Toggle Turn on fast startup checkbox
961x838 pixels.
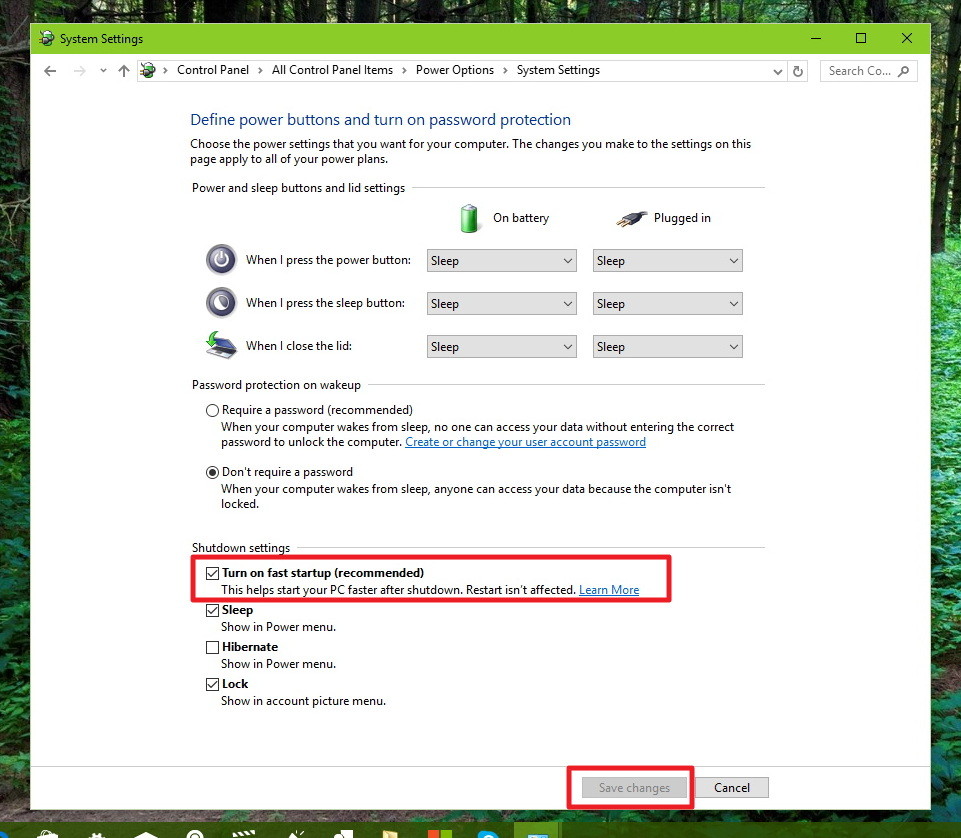(x=212, y=573)
